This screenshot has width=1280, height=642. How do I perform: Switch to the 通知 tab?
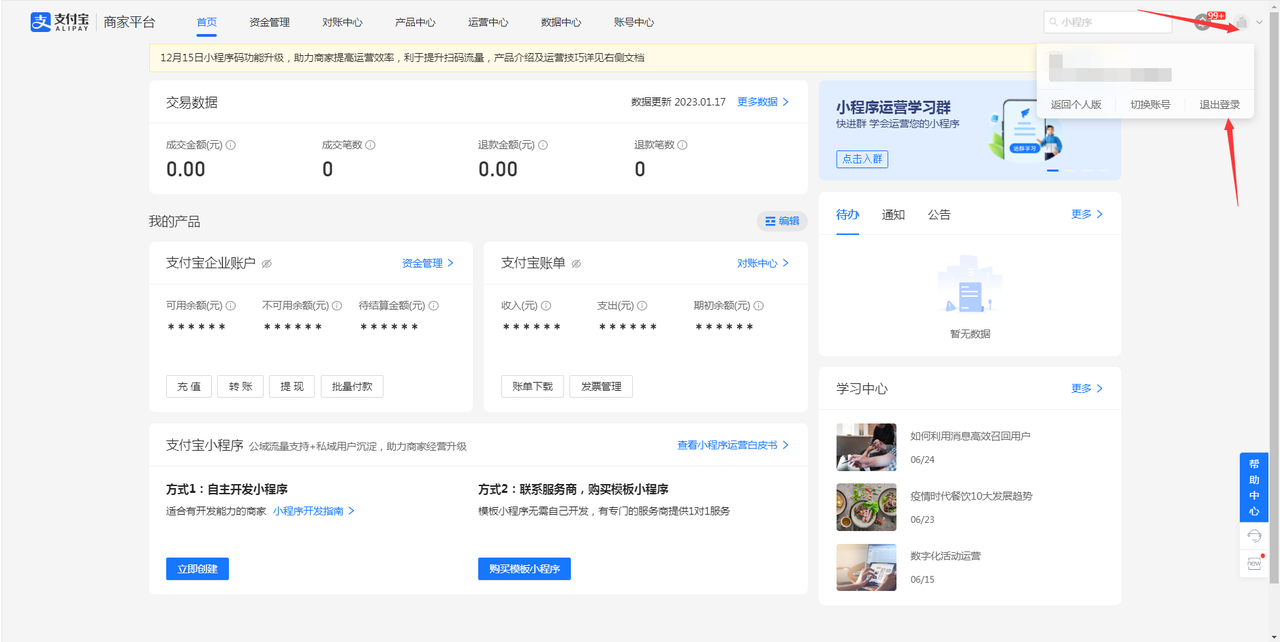pos(893,215)
